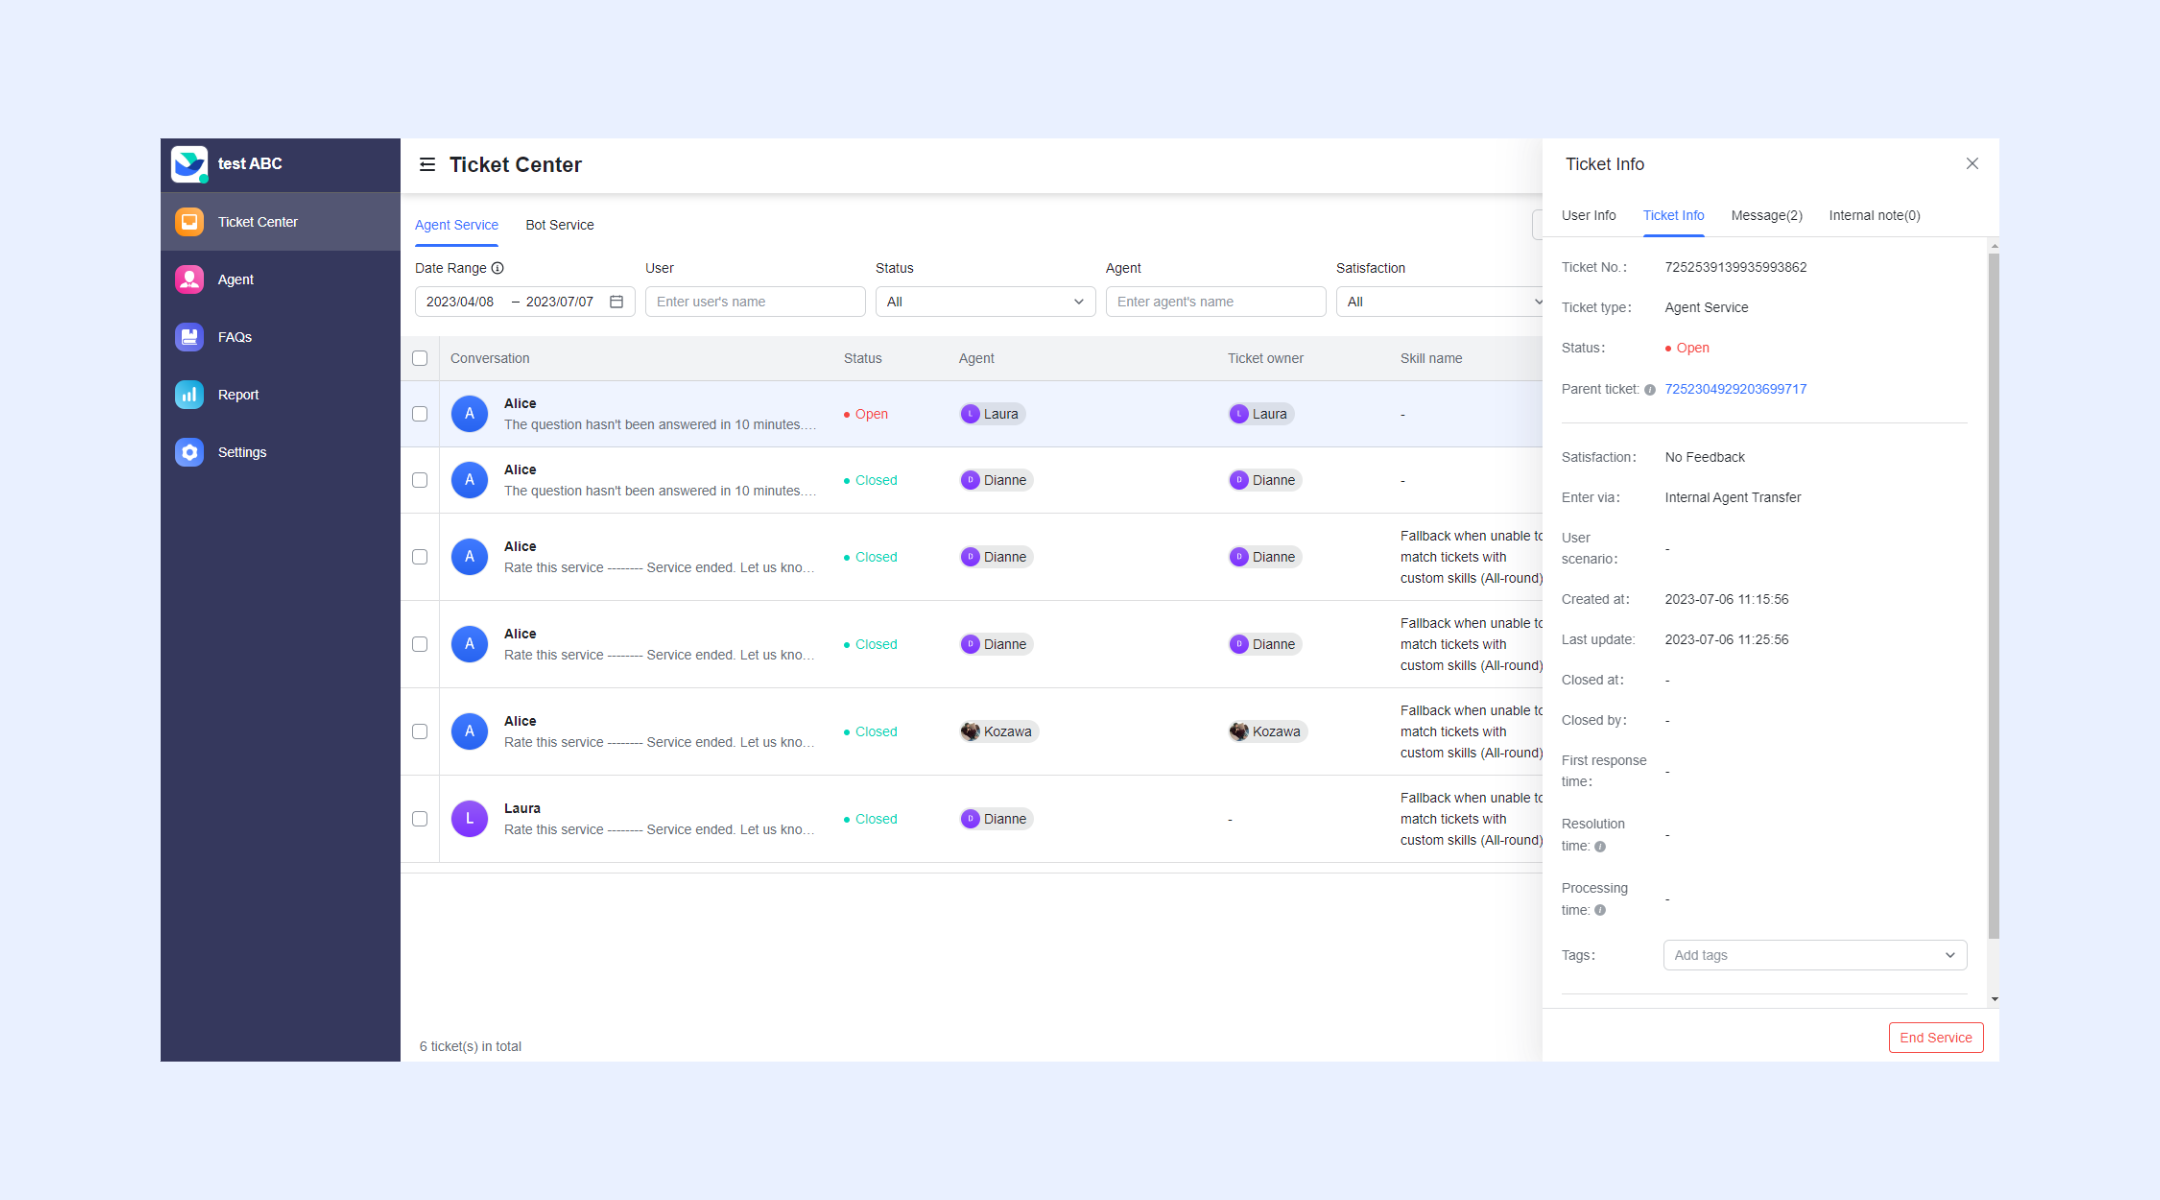
Task: Click the Ticket owner column header
Action: pos(1265,358)
